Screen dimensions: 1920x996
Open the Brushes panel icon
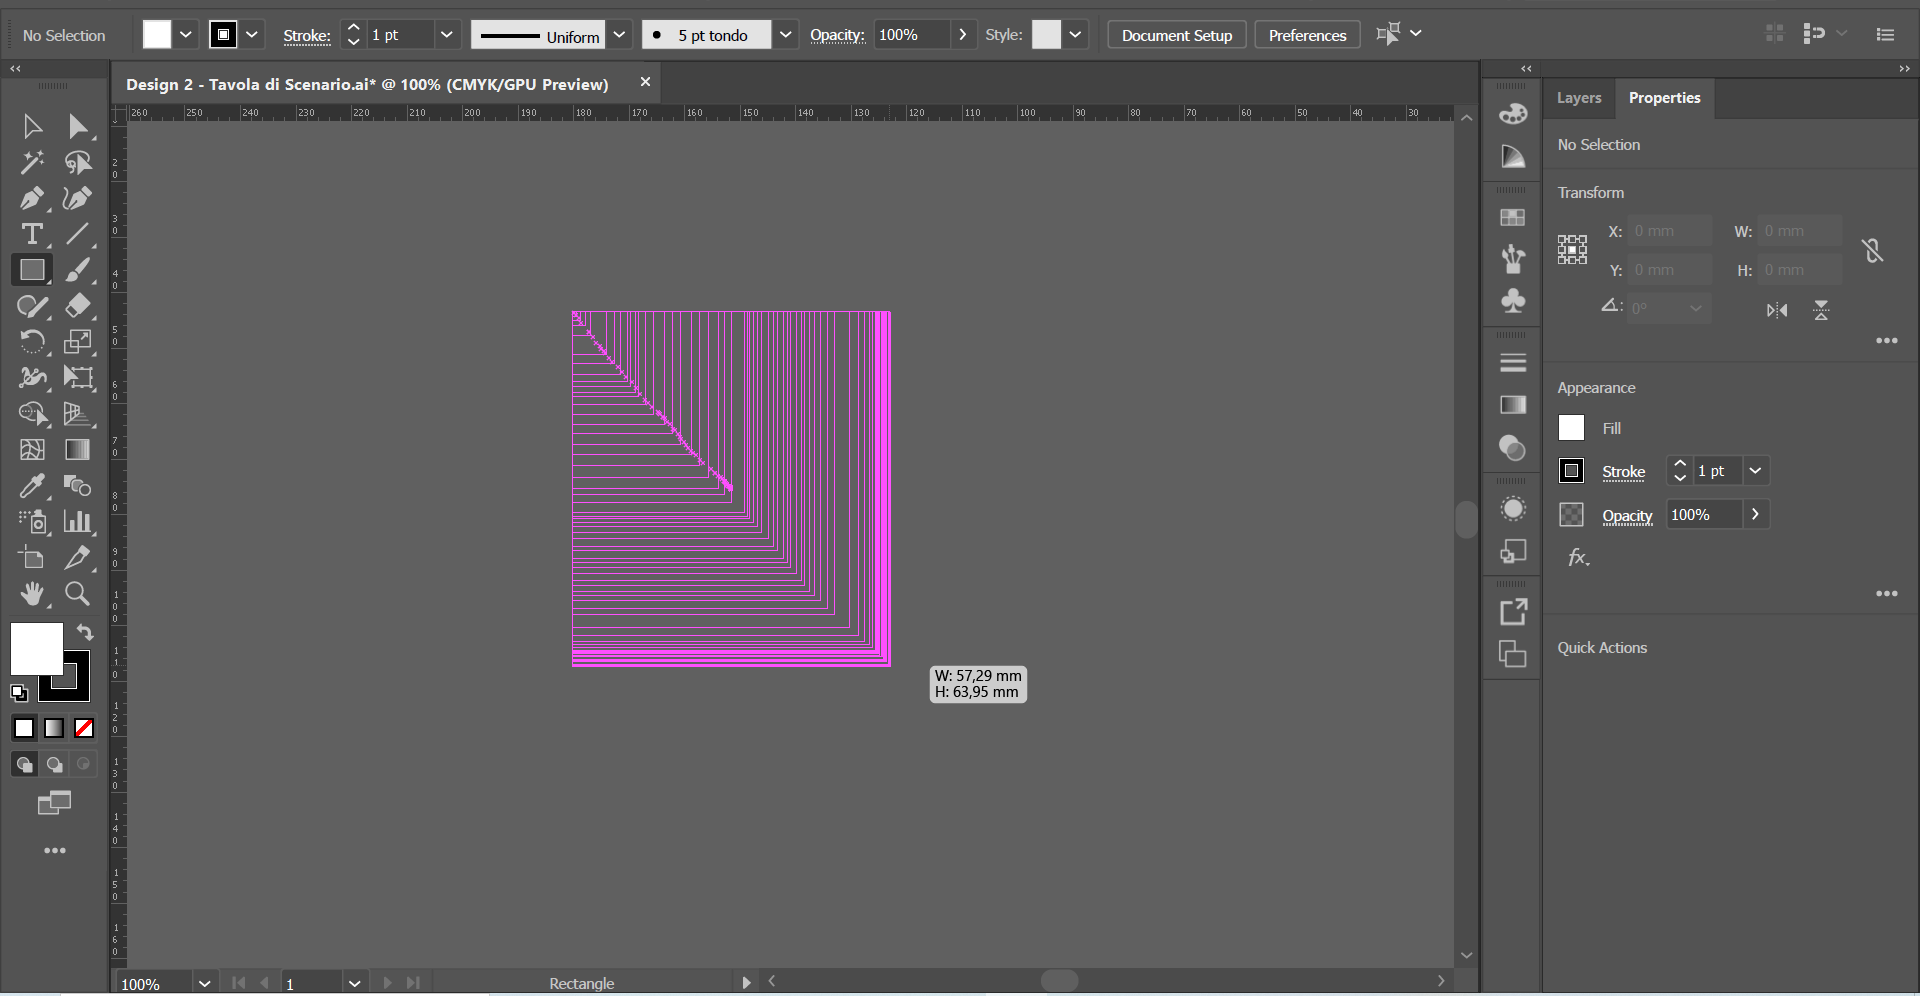(x=1513, y=258)
